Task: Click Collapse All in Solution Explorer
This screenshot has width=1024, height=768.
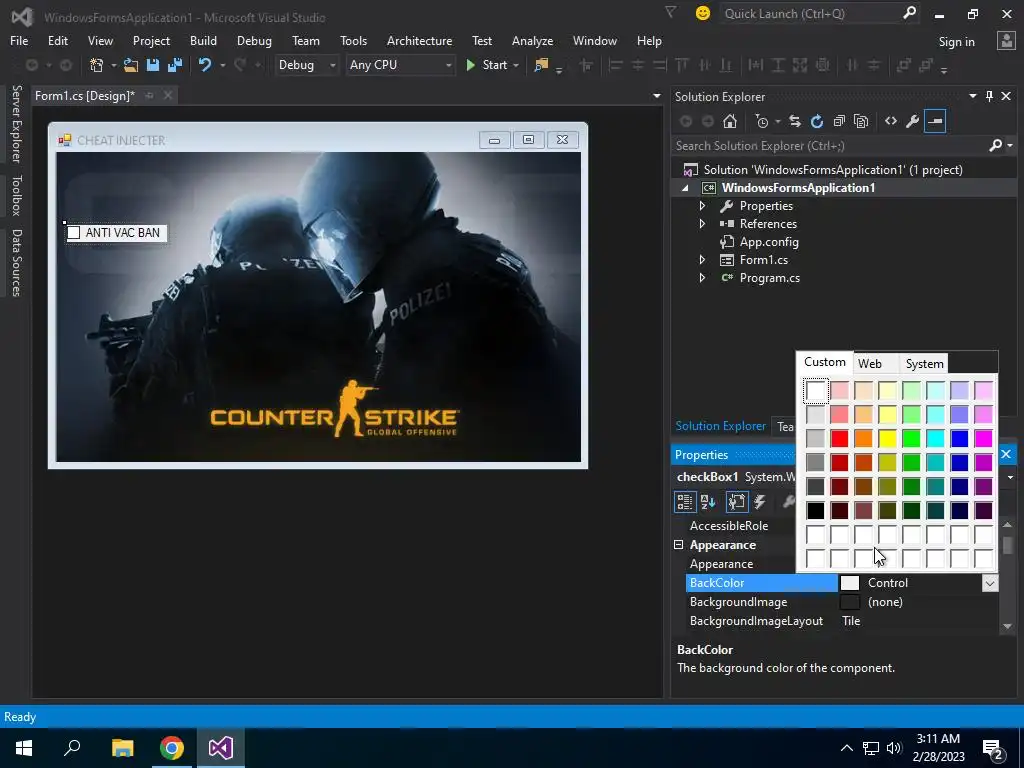Action: (839, 121)
